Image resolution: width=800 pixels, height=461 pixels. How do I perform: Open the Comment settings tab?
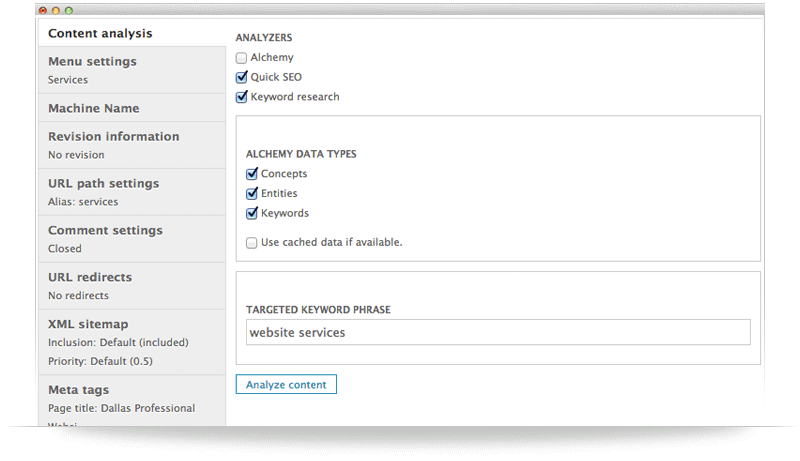point(132,239)
